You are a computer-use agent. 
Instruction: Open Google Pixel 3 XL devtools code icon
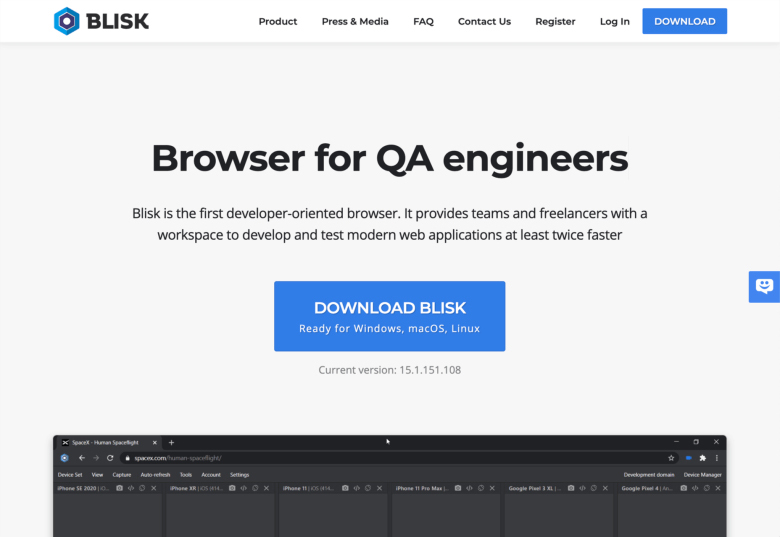click(582, 488)
